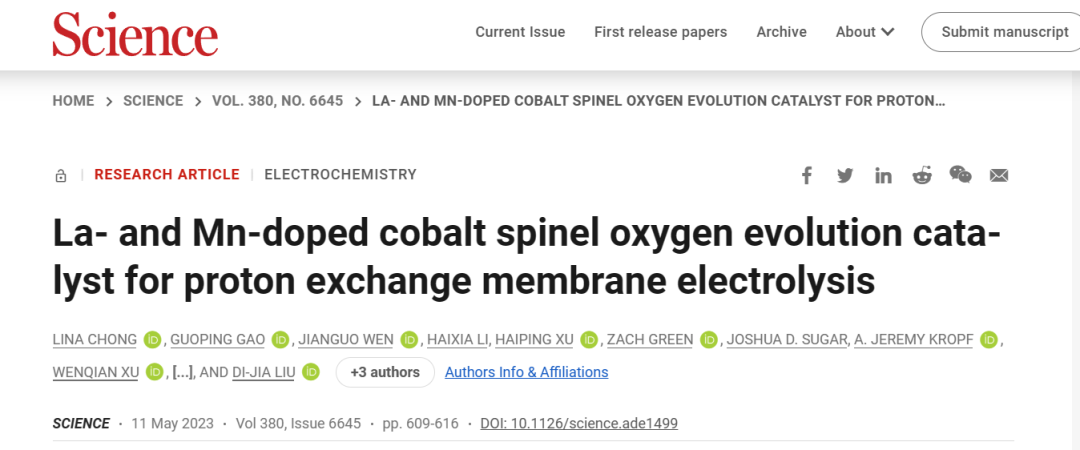
Task: Expand the About dropdown menu
Action: [x=864, y=32]
